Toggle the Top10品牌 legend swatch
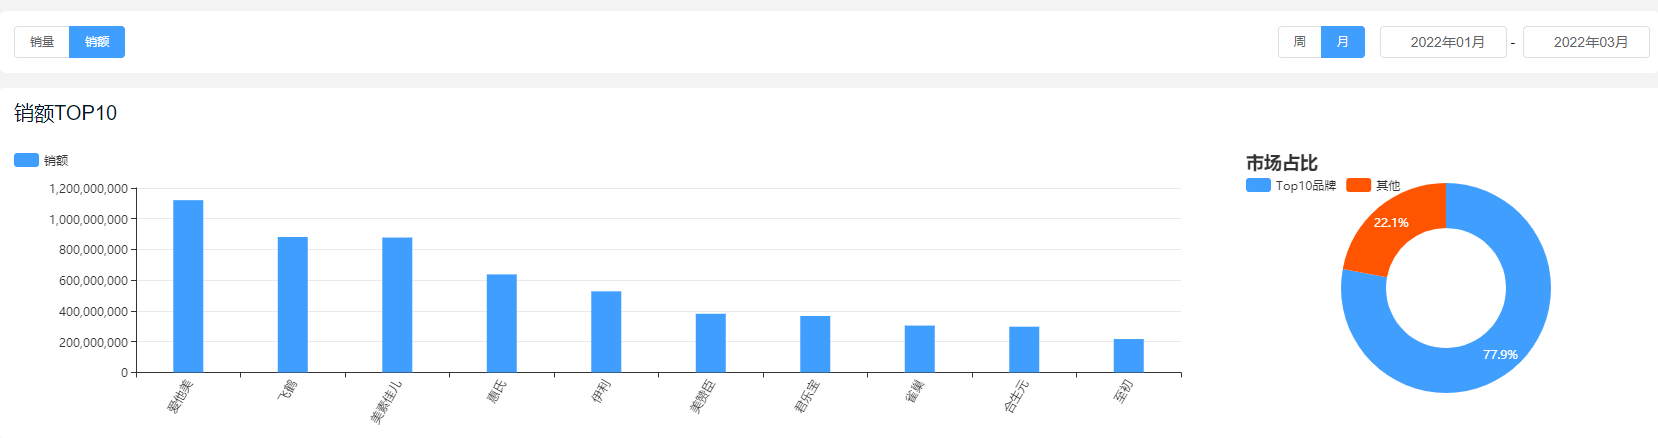This screenshot has width=1658, height=438. (x=1258, y=185)
